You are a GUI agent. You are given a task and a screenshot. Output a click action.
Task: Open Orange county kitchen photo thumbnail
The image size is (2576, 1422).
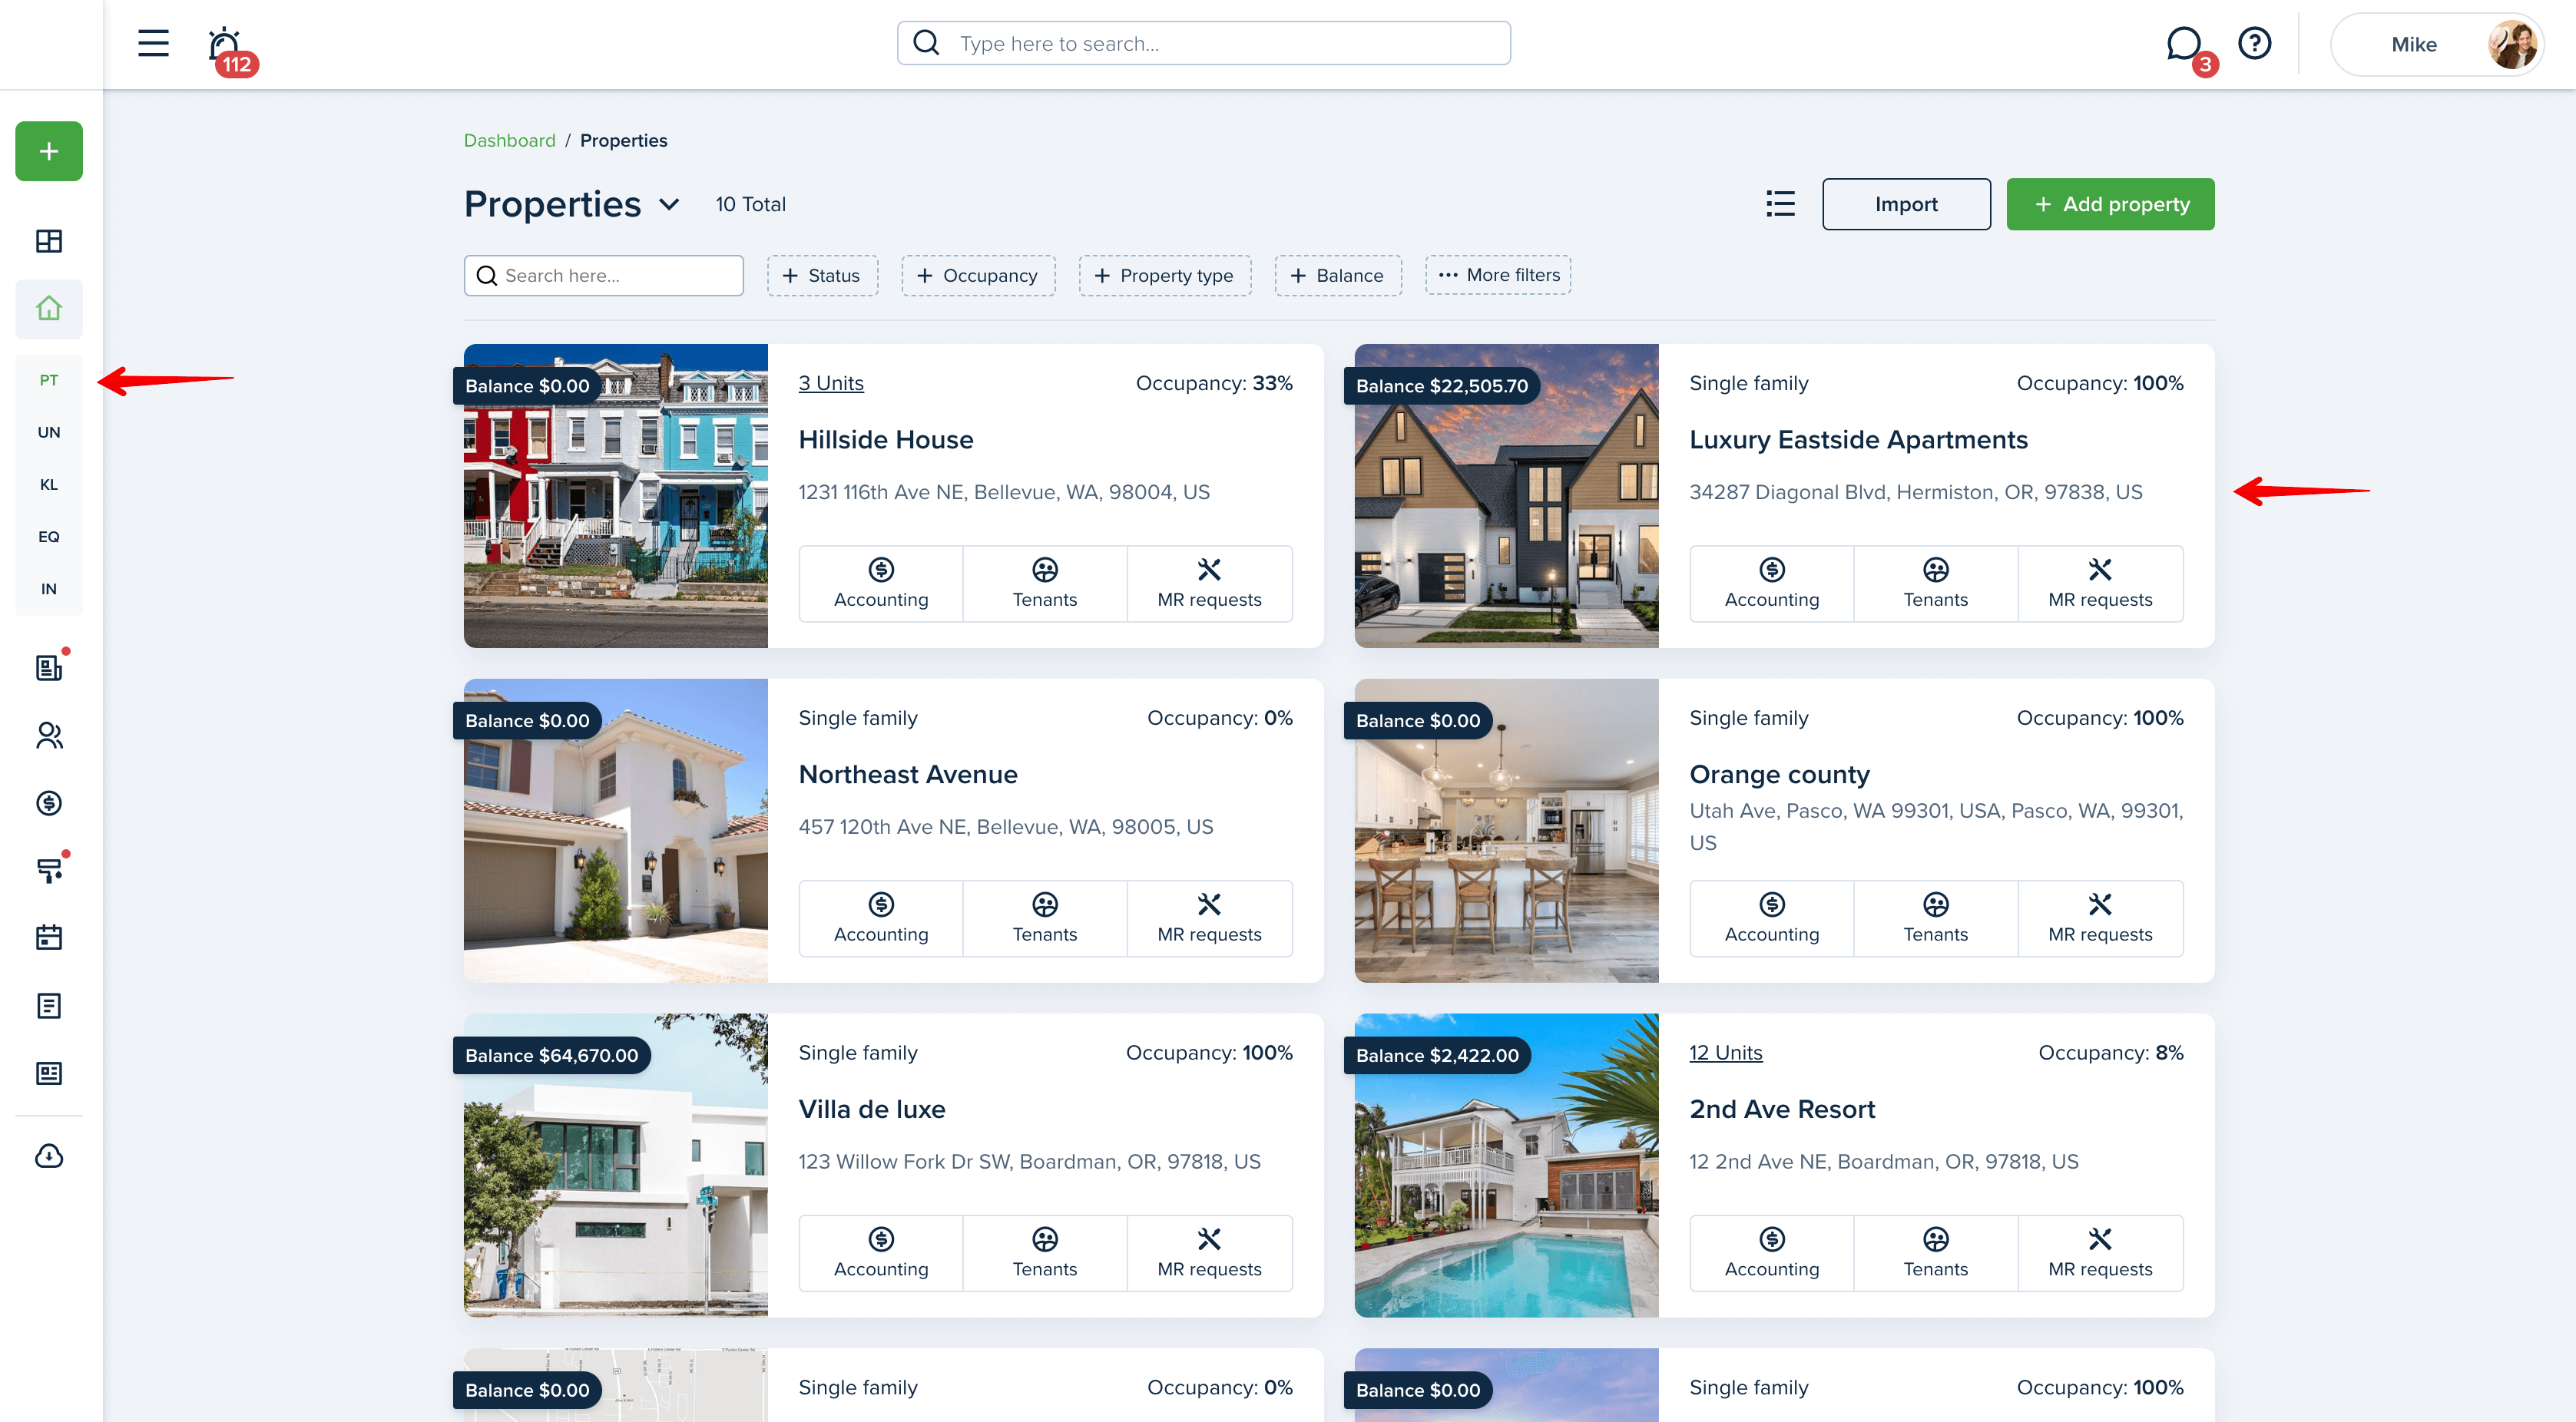pos(1507,831)
